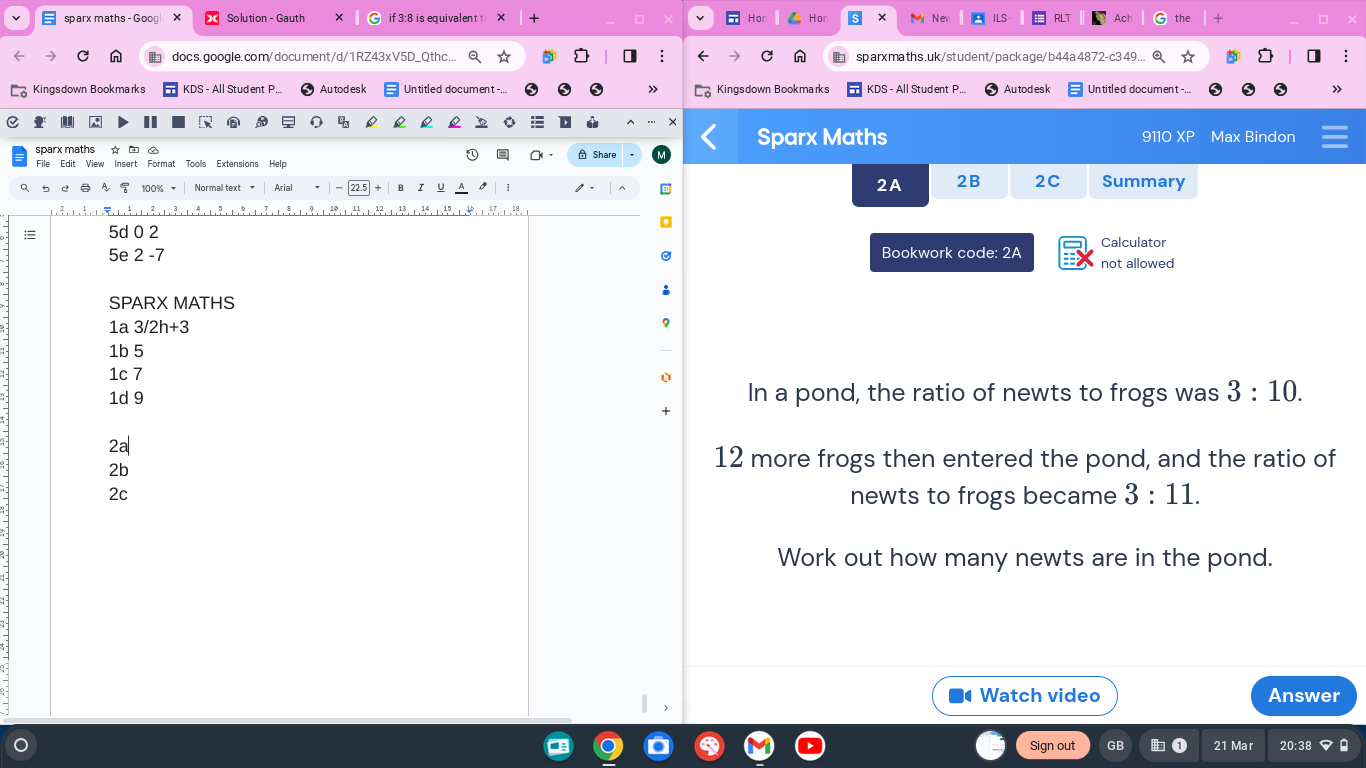The height and width of the screenshot is (768, 1366).
Task: Click the translator icon in extension toolbar
Action: pos(343,122)
